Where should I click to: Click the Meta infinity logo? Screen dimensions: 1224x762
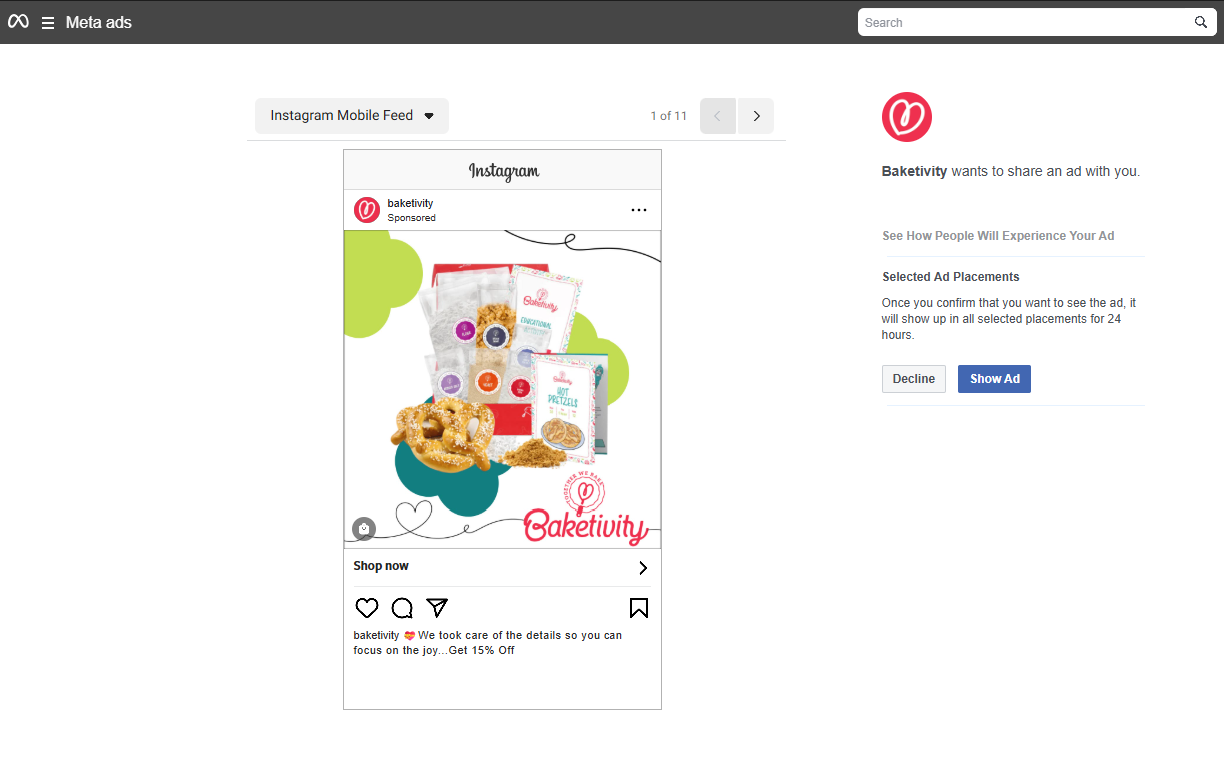pyautogui.click(x=18, y=21)
